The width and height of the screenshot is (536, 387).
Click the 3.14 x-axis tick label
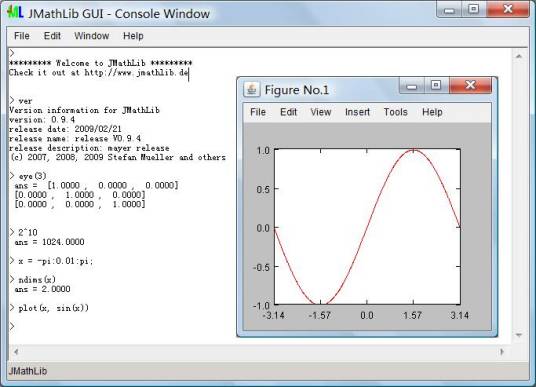click(x=459, y=315)
